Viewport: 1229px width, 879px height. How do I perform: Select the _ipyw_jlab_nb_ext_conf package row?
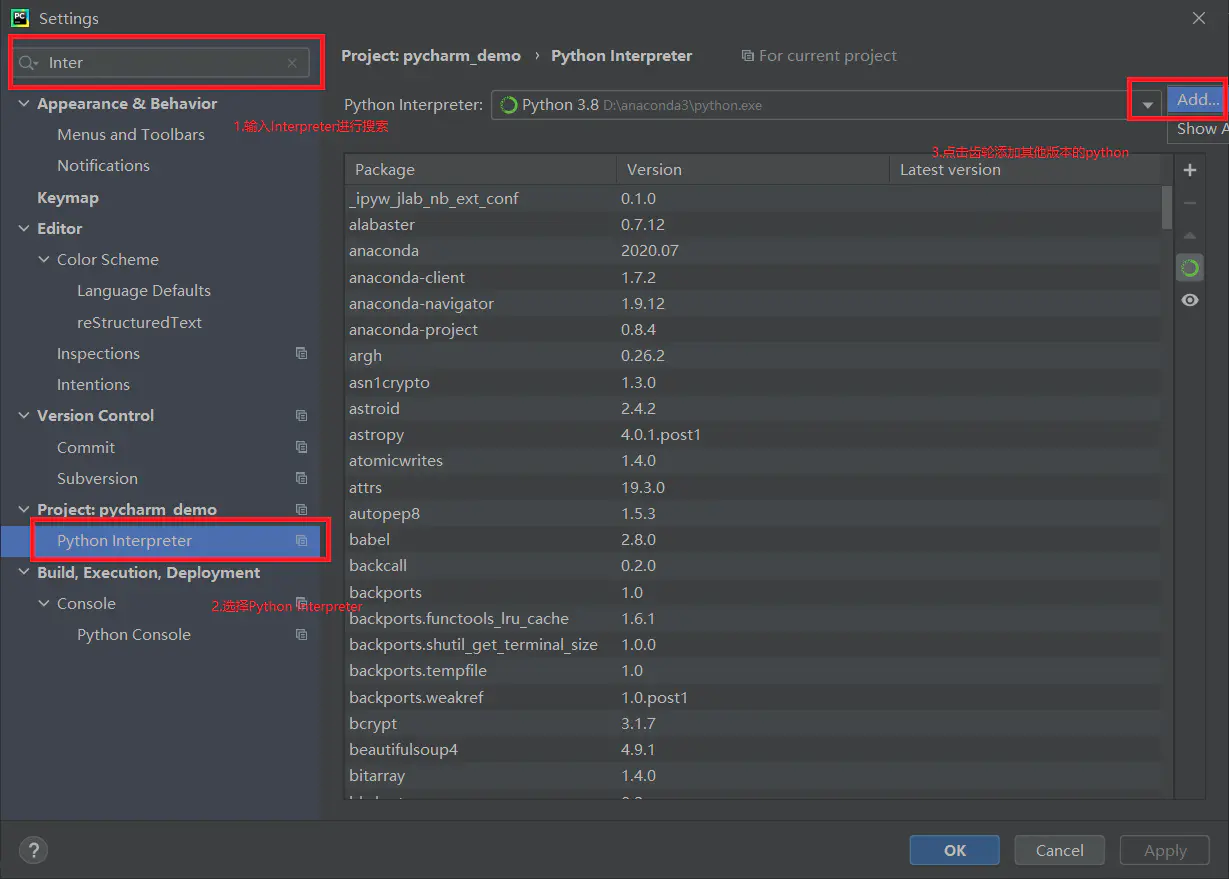pos(753,198)
